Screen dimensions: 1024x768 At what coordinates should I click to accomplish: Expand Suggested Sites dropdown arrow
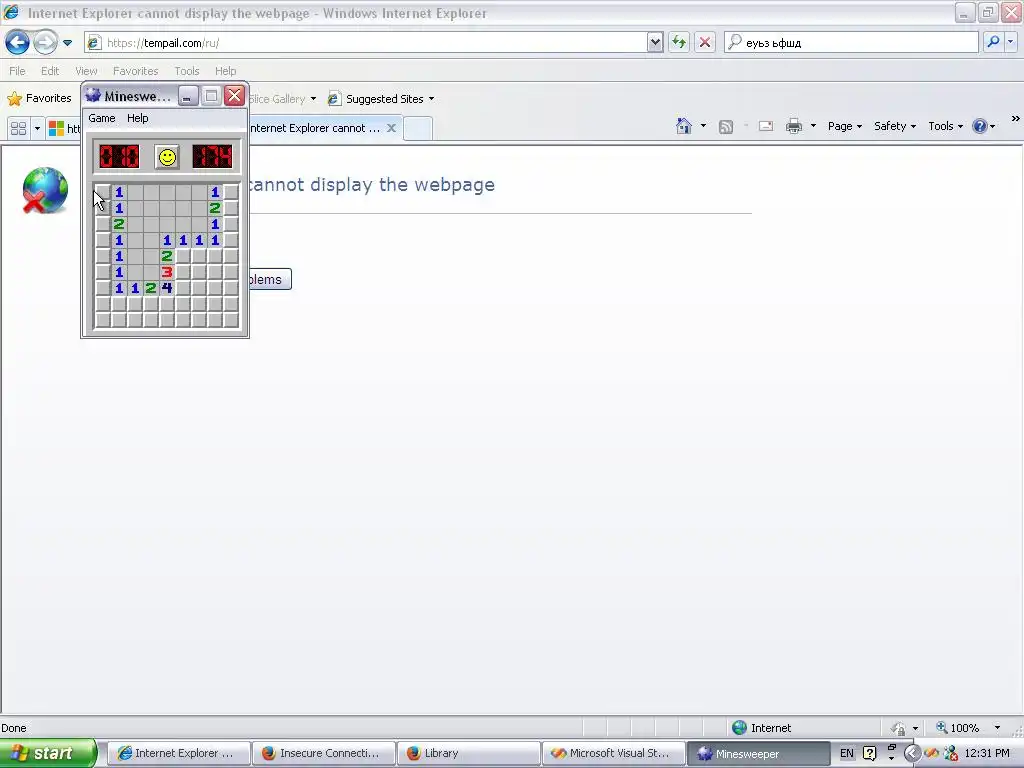(431, 99)
